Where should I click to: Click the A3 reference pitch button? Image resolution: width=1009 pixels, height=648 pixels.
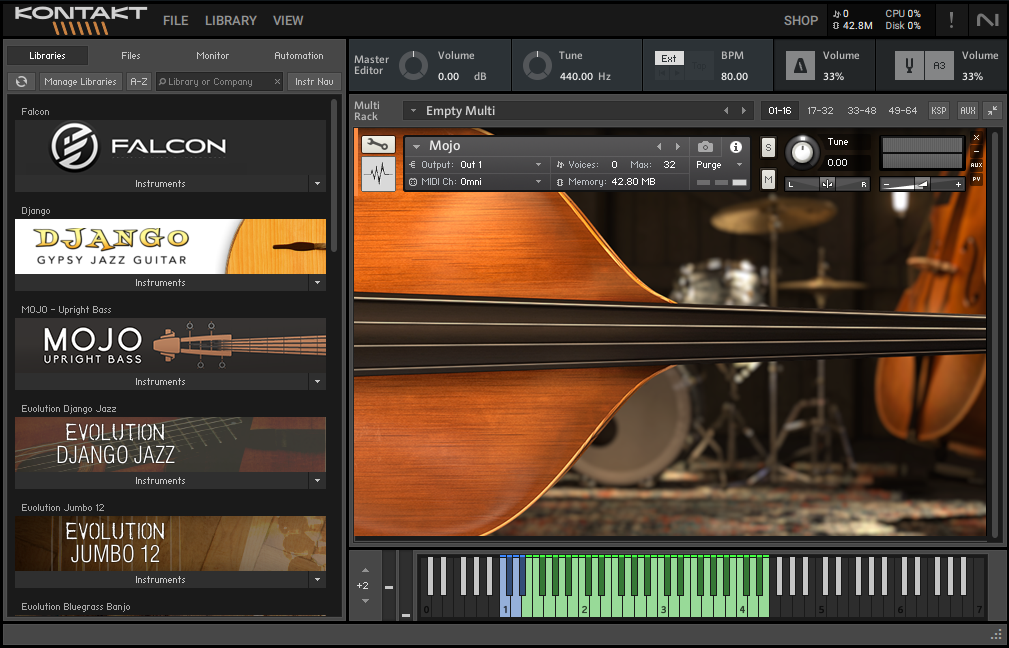click(939, 66)
